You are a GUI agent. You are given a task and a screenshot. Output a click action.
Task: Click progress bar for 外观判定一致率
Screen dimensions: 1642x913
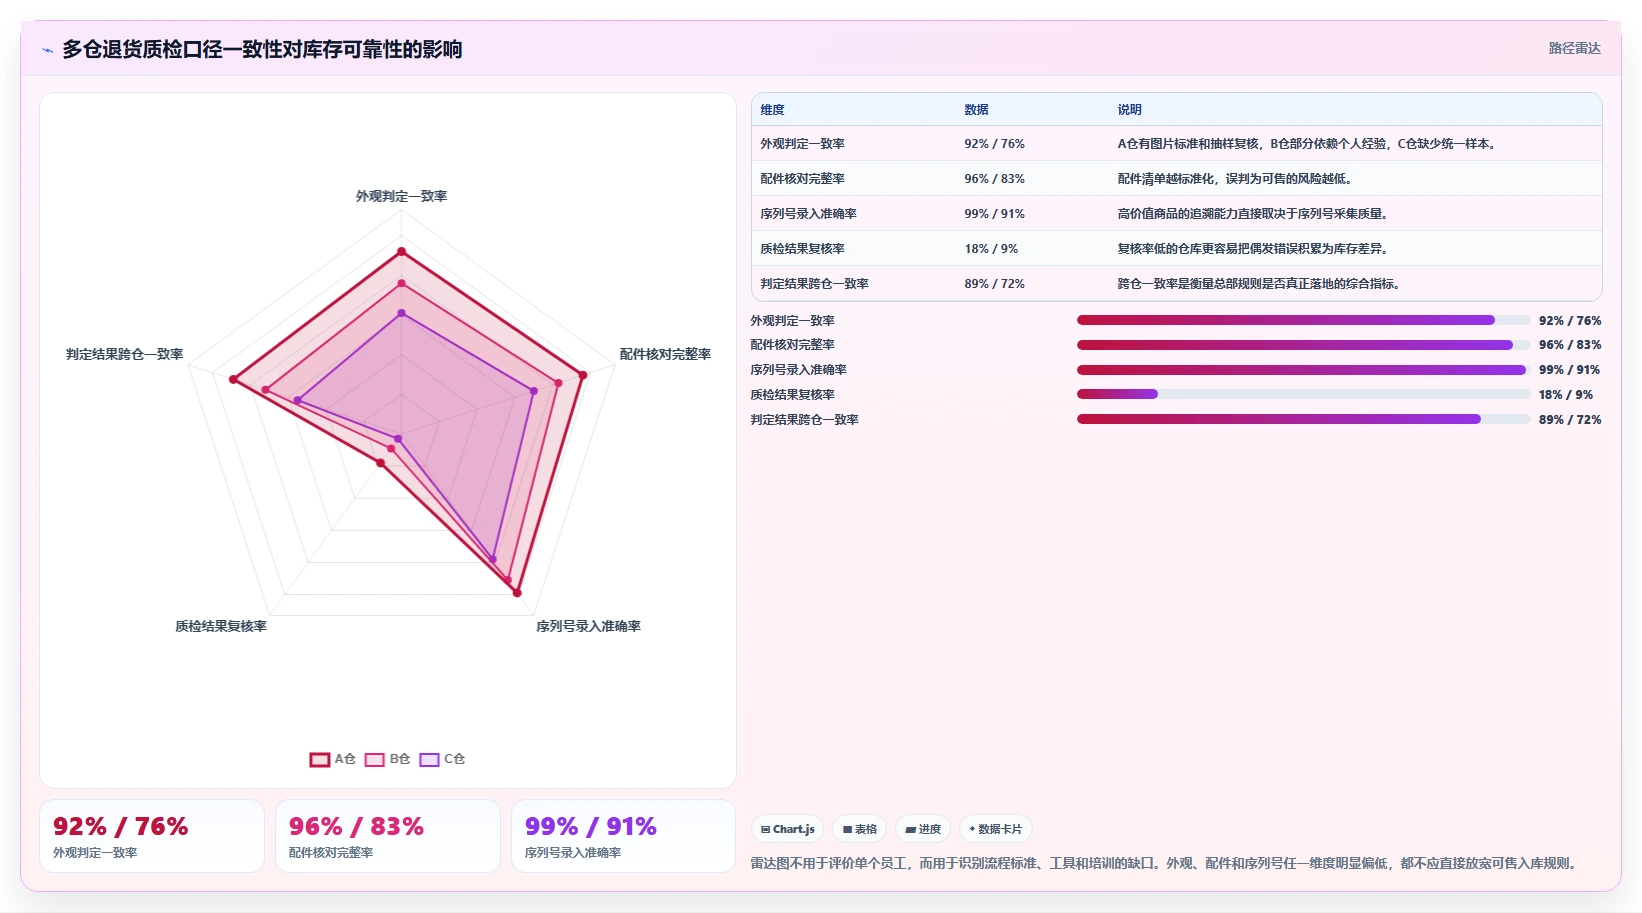(1303, 320)
